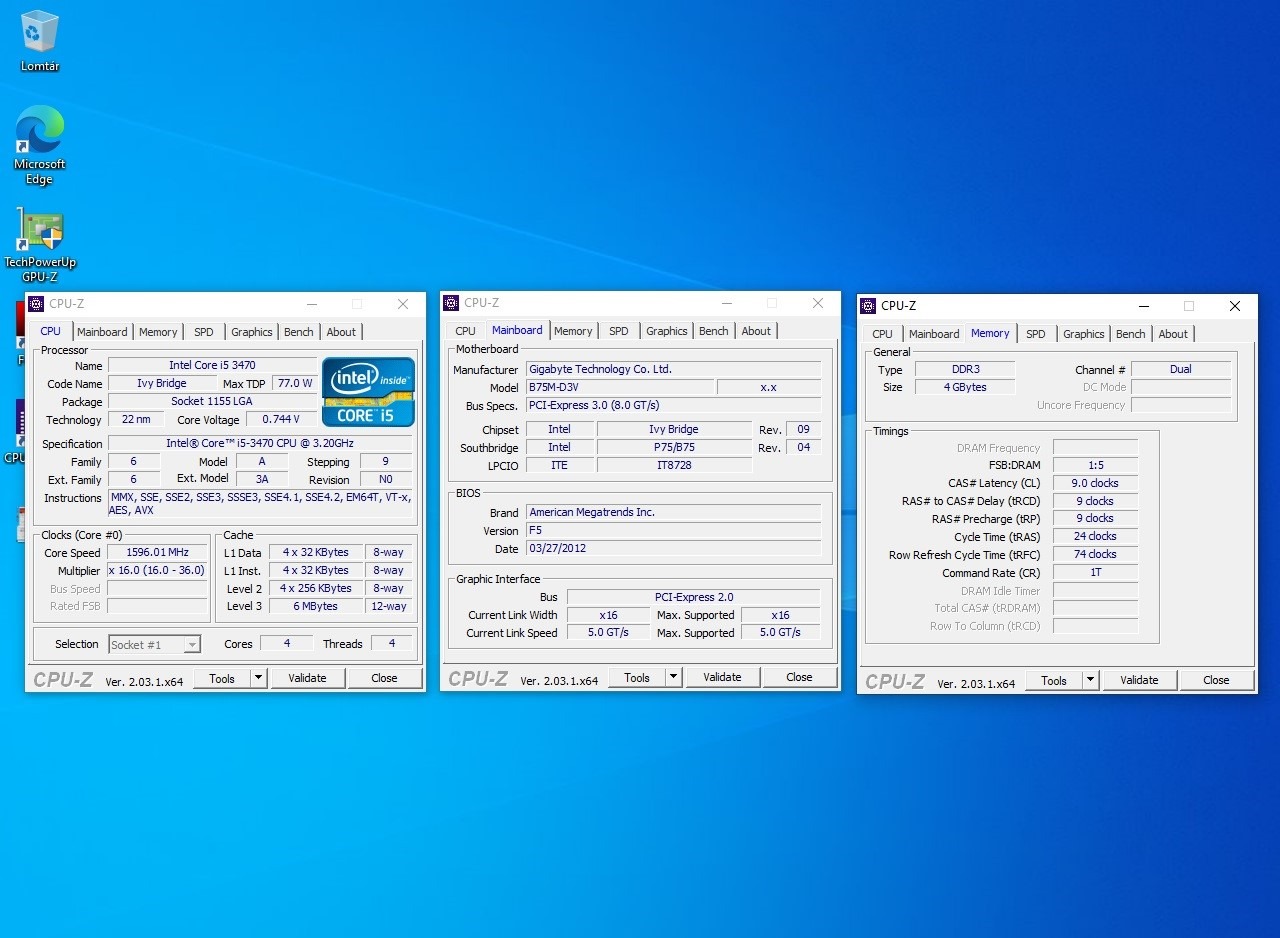Click the CAS# Latency value 9.0 clocks
The width and height of the screenshot is (1280, 938).
1095,484
